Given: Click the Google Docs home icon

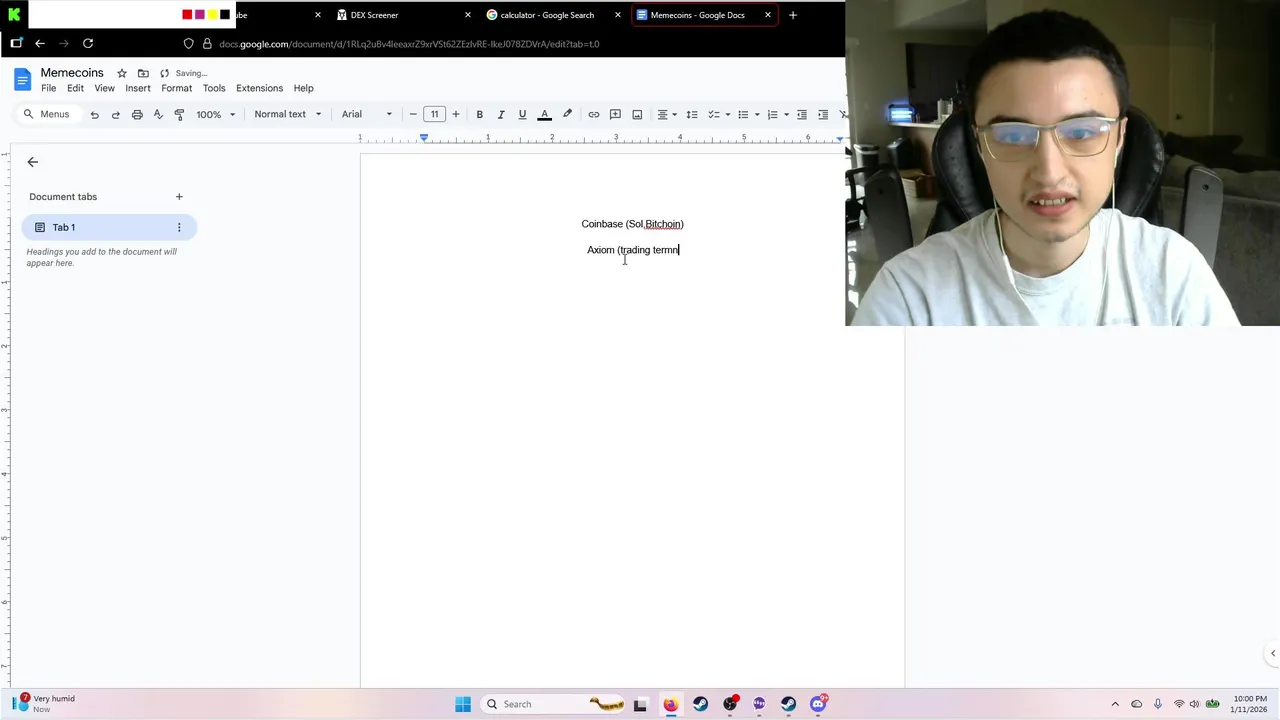Looking at the screenshot, I should point(22,80).
